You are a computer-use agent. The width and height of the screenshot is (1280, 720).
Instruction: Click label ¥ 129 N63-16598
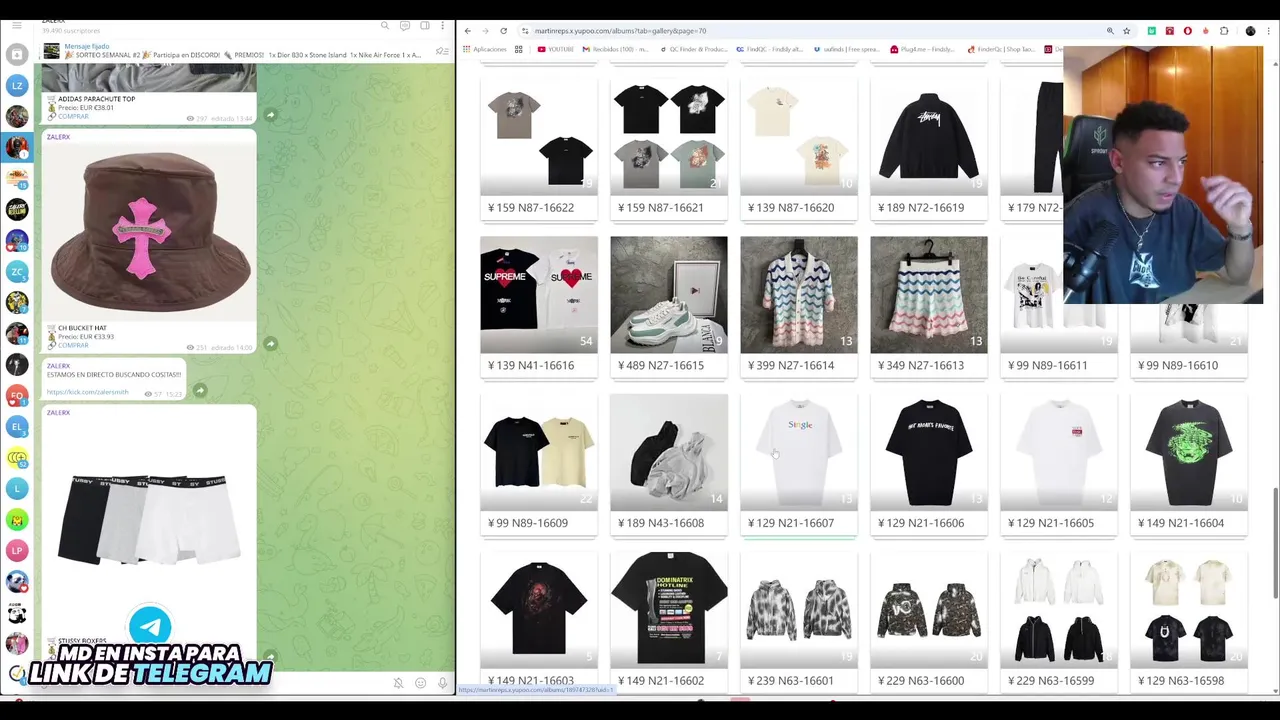pos(1181,680)
